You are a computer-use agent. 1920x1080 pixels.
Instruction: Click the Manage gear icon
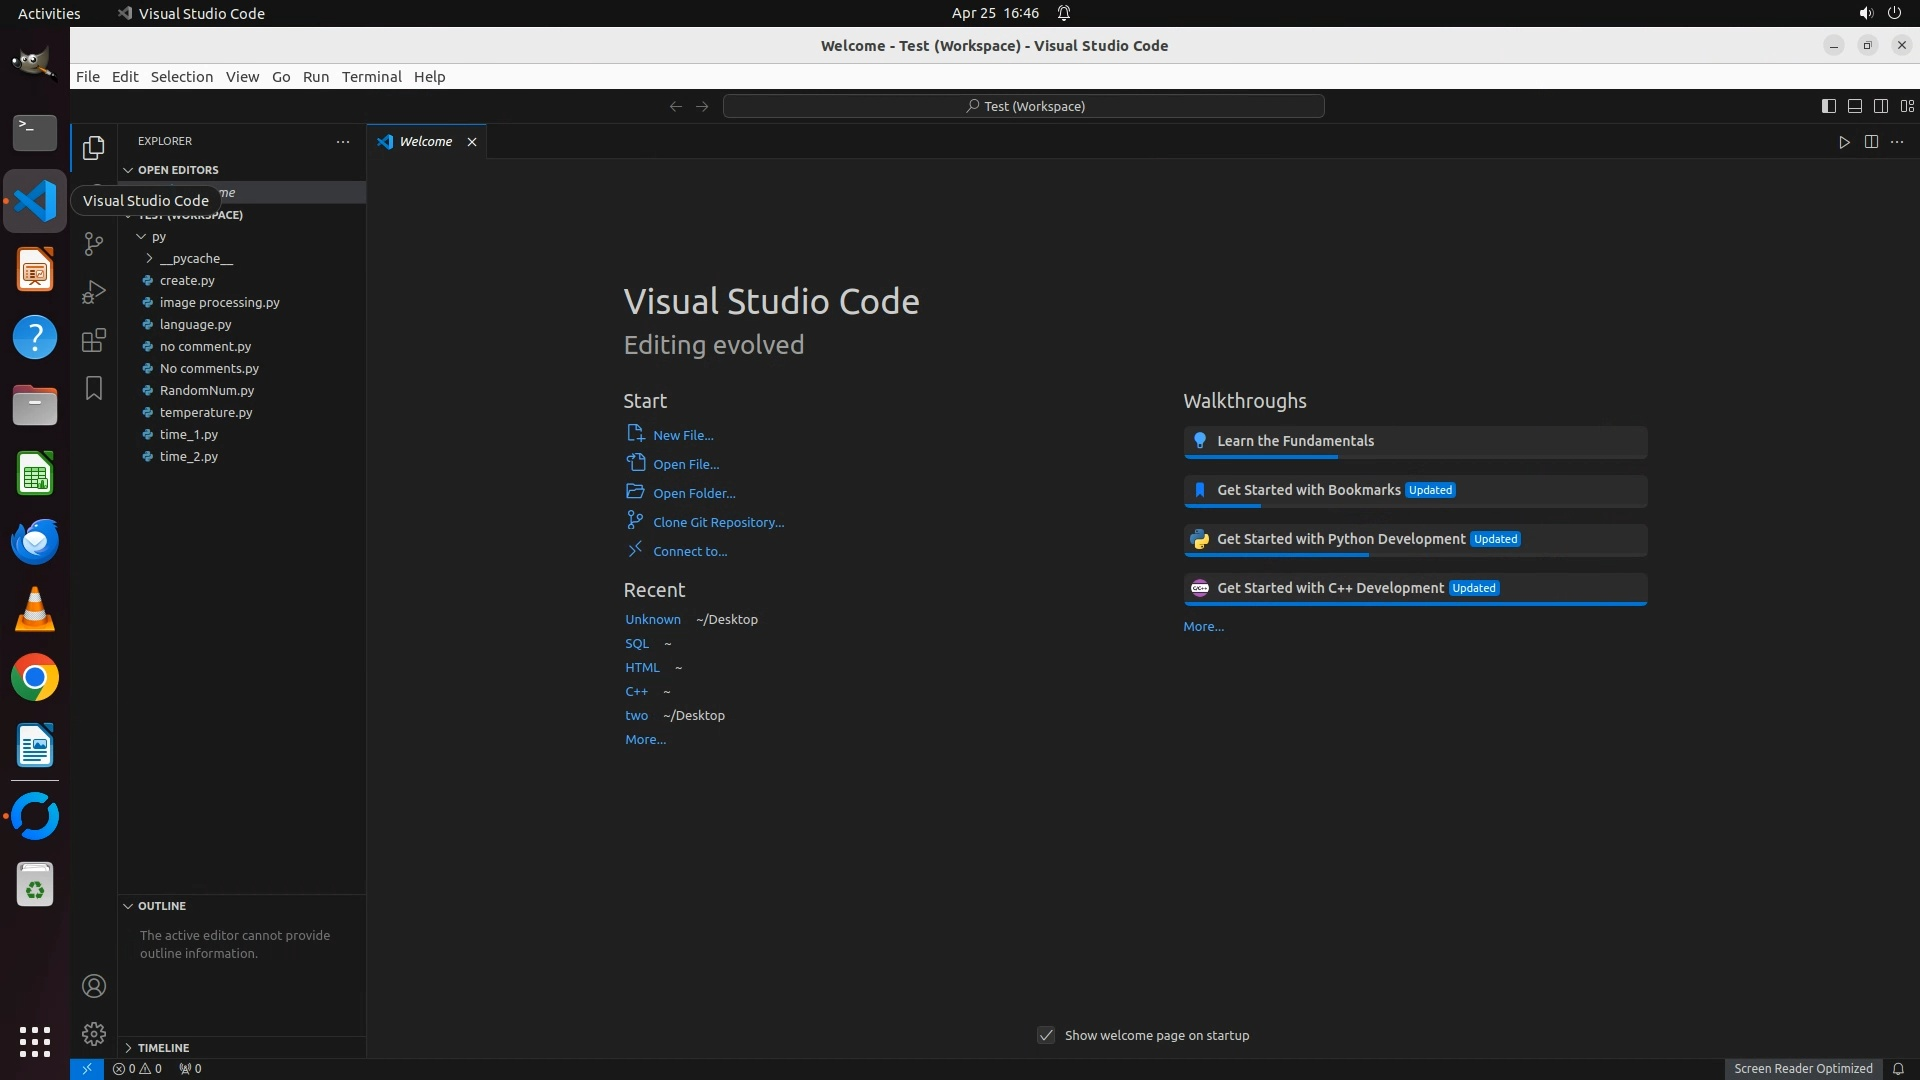tap(93, 1034)
